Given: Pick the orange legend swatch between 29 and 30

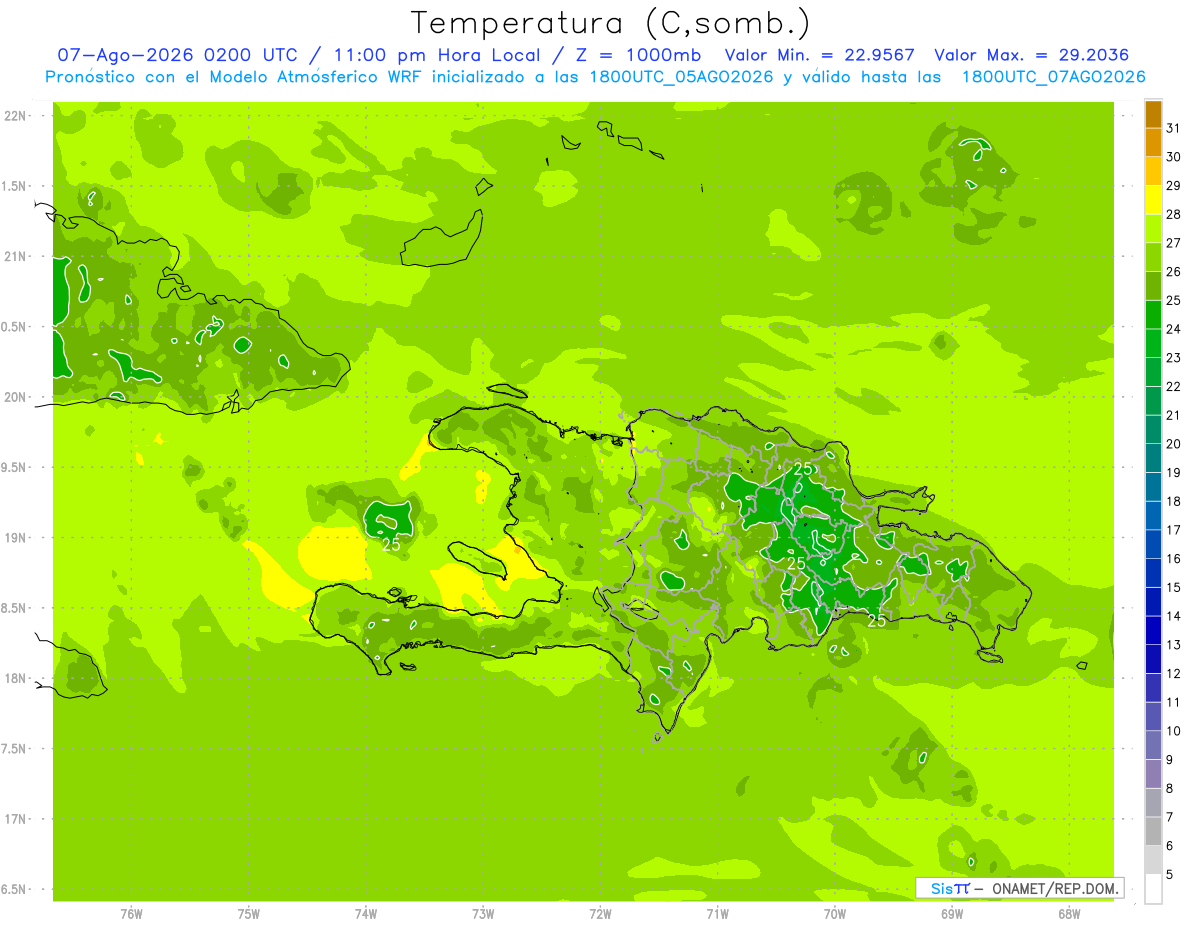Looking at the screenshot, I should tap(1153, 171).
